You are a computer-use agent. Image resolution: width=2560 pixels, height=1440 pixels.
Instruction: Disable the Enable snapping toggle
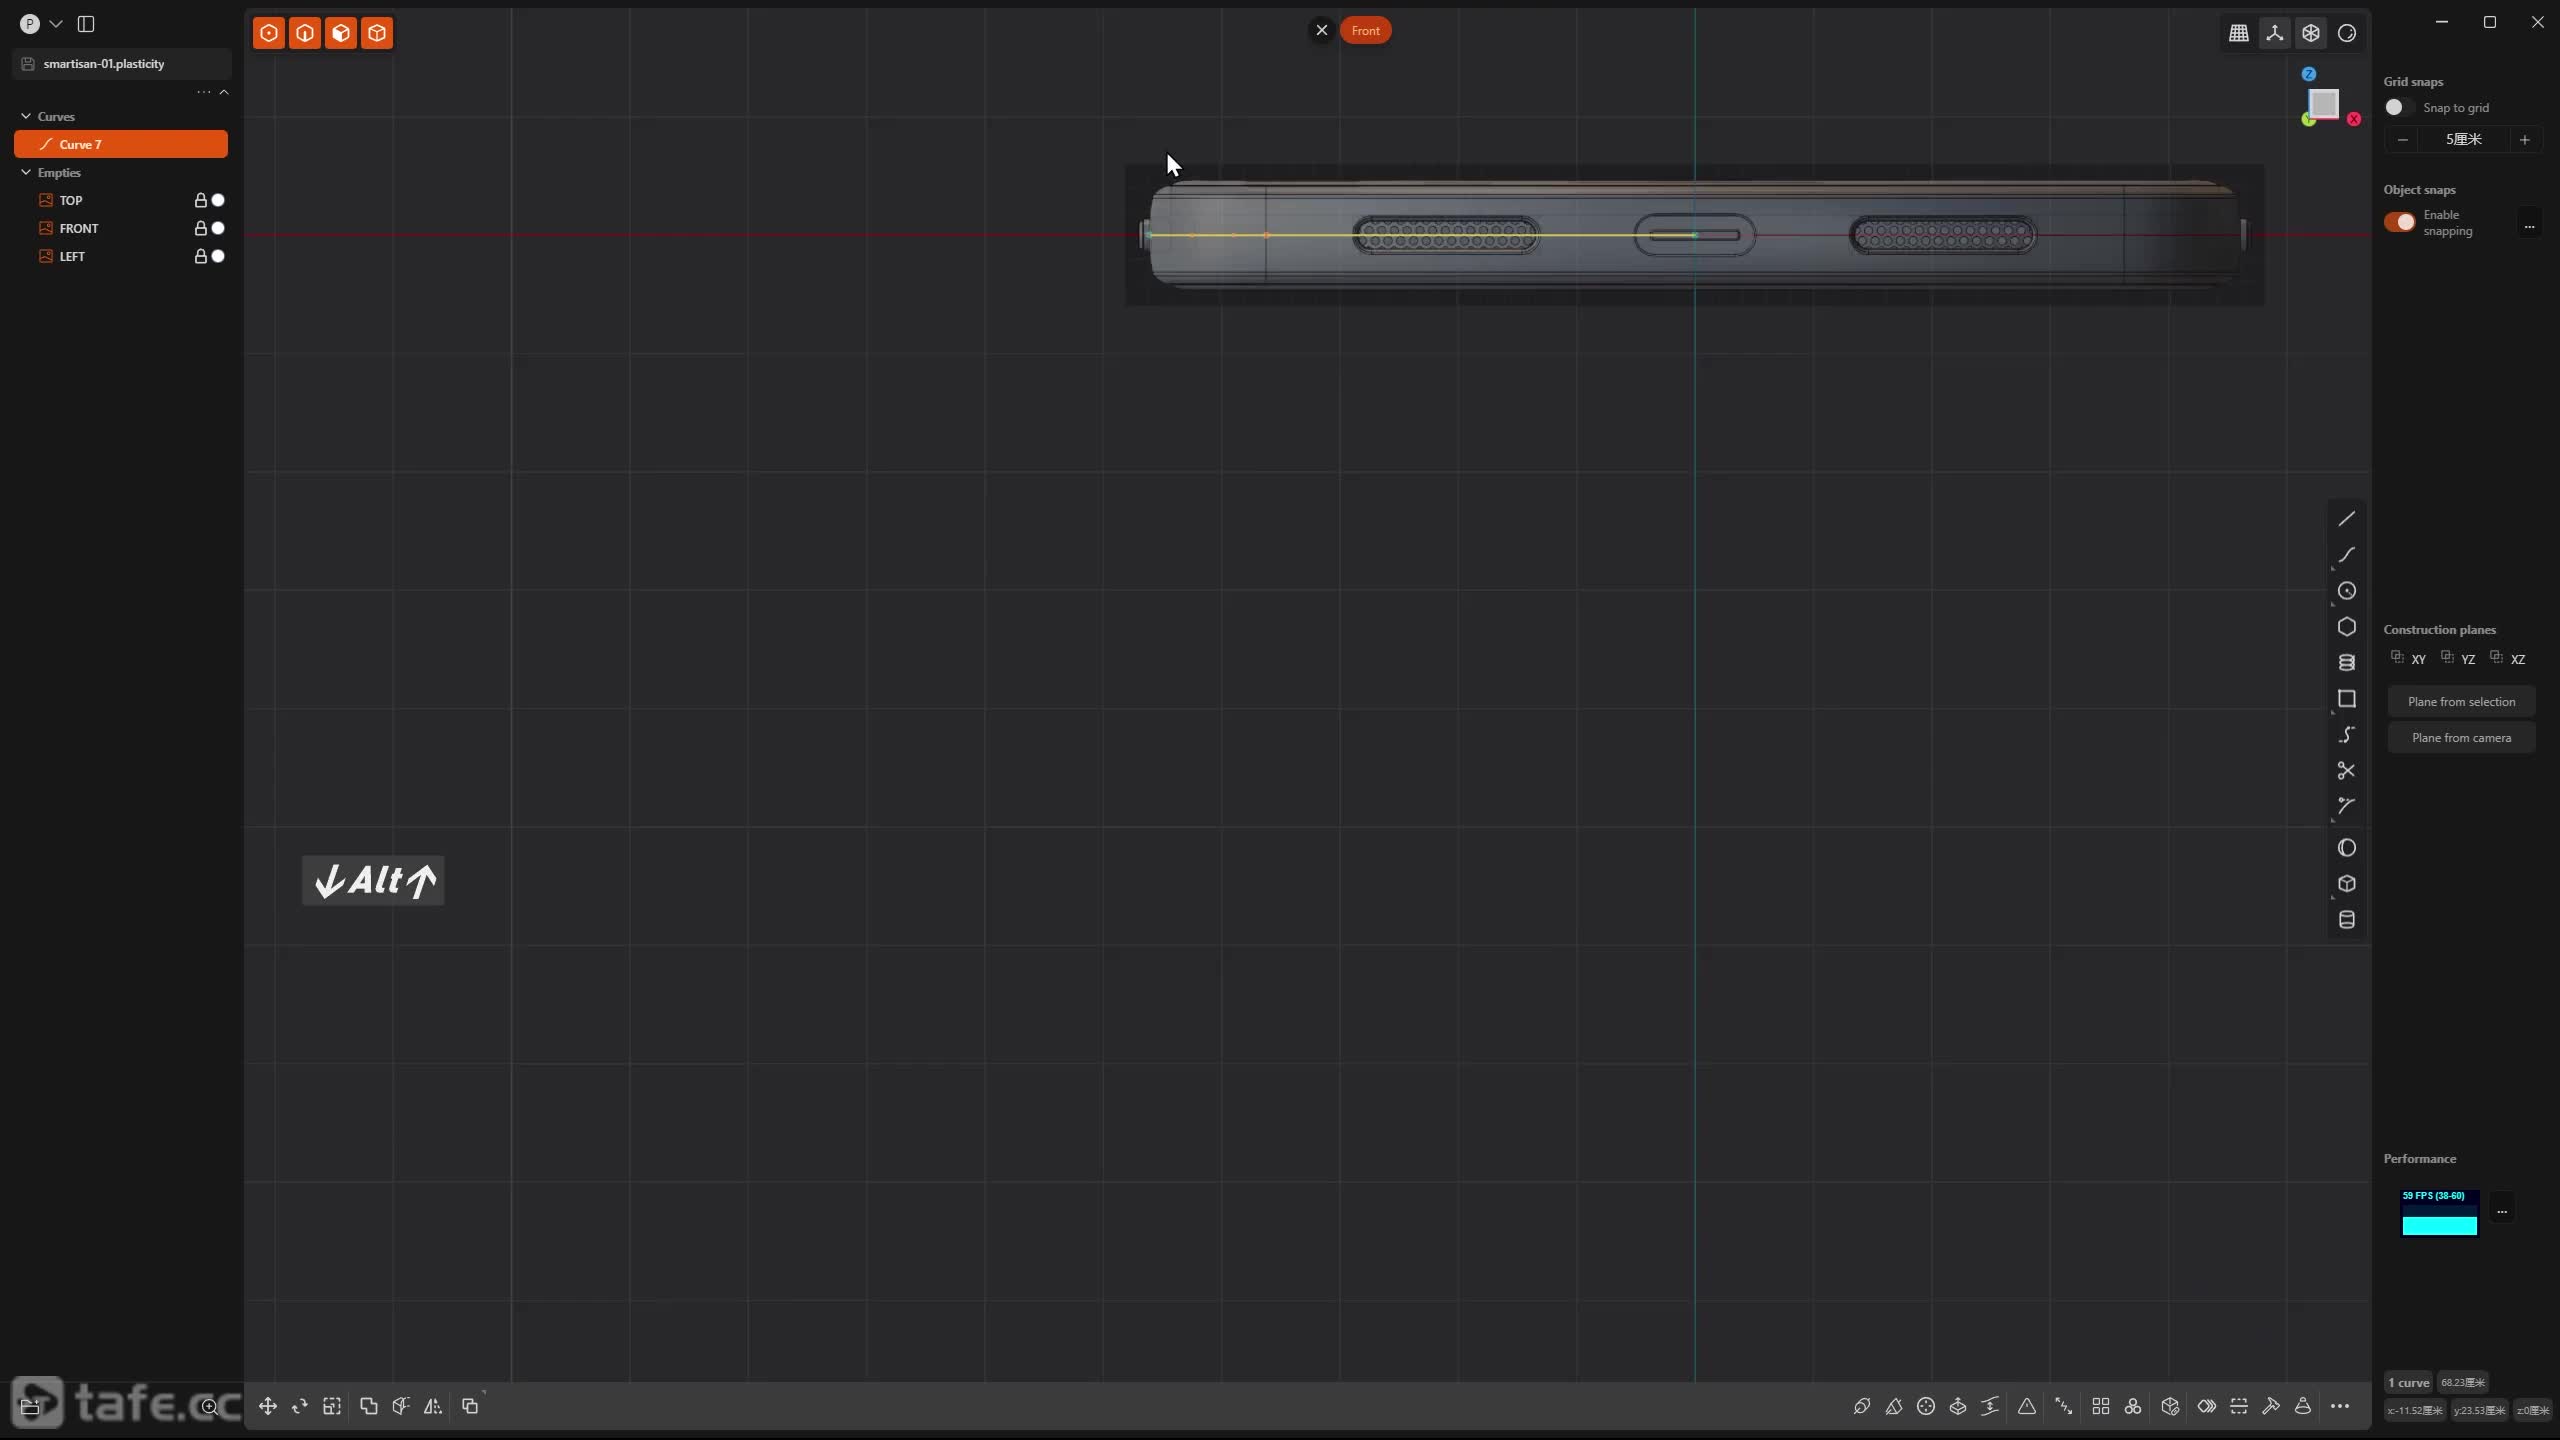coord(2399,222)
